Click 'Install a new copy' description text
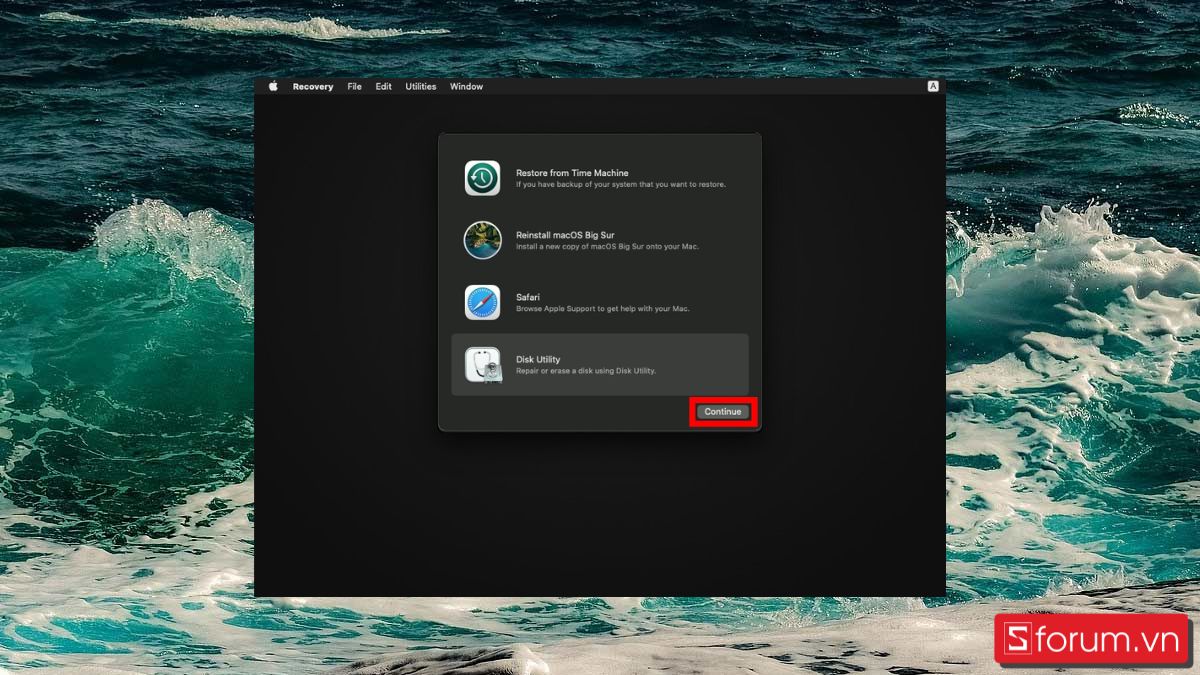Image resolution: width=1200 pixels, height=675 pixels. tap(606, 247)
